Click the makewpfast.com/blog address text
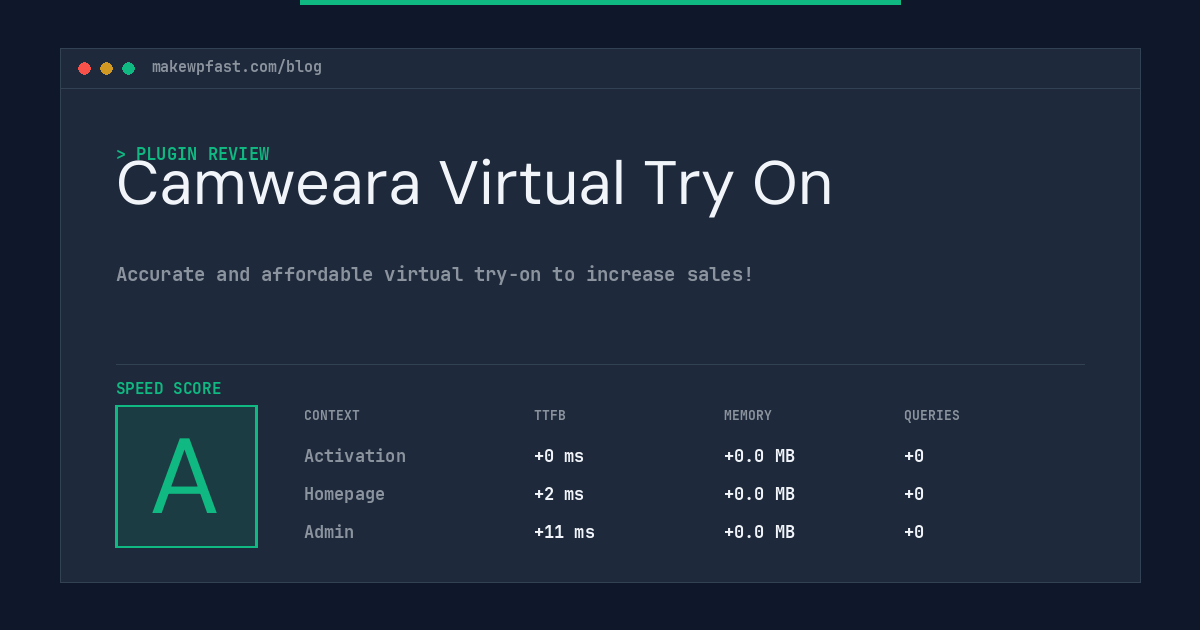 tap(237, 67)
